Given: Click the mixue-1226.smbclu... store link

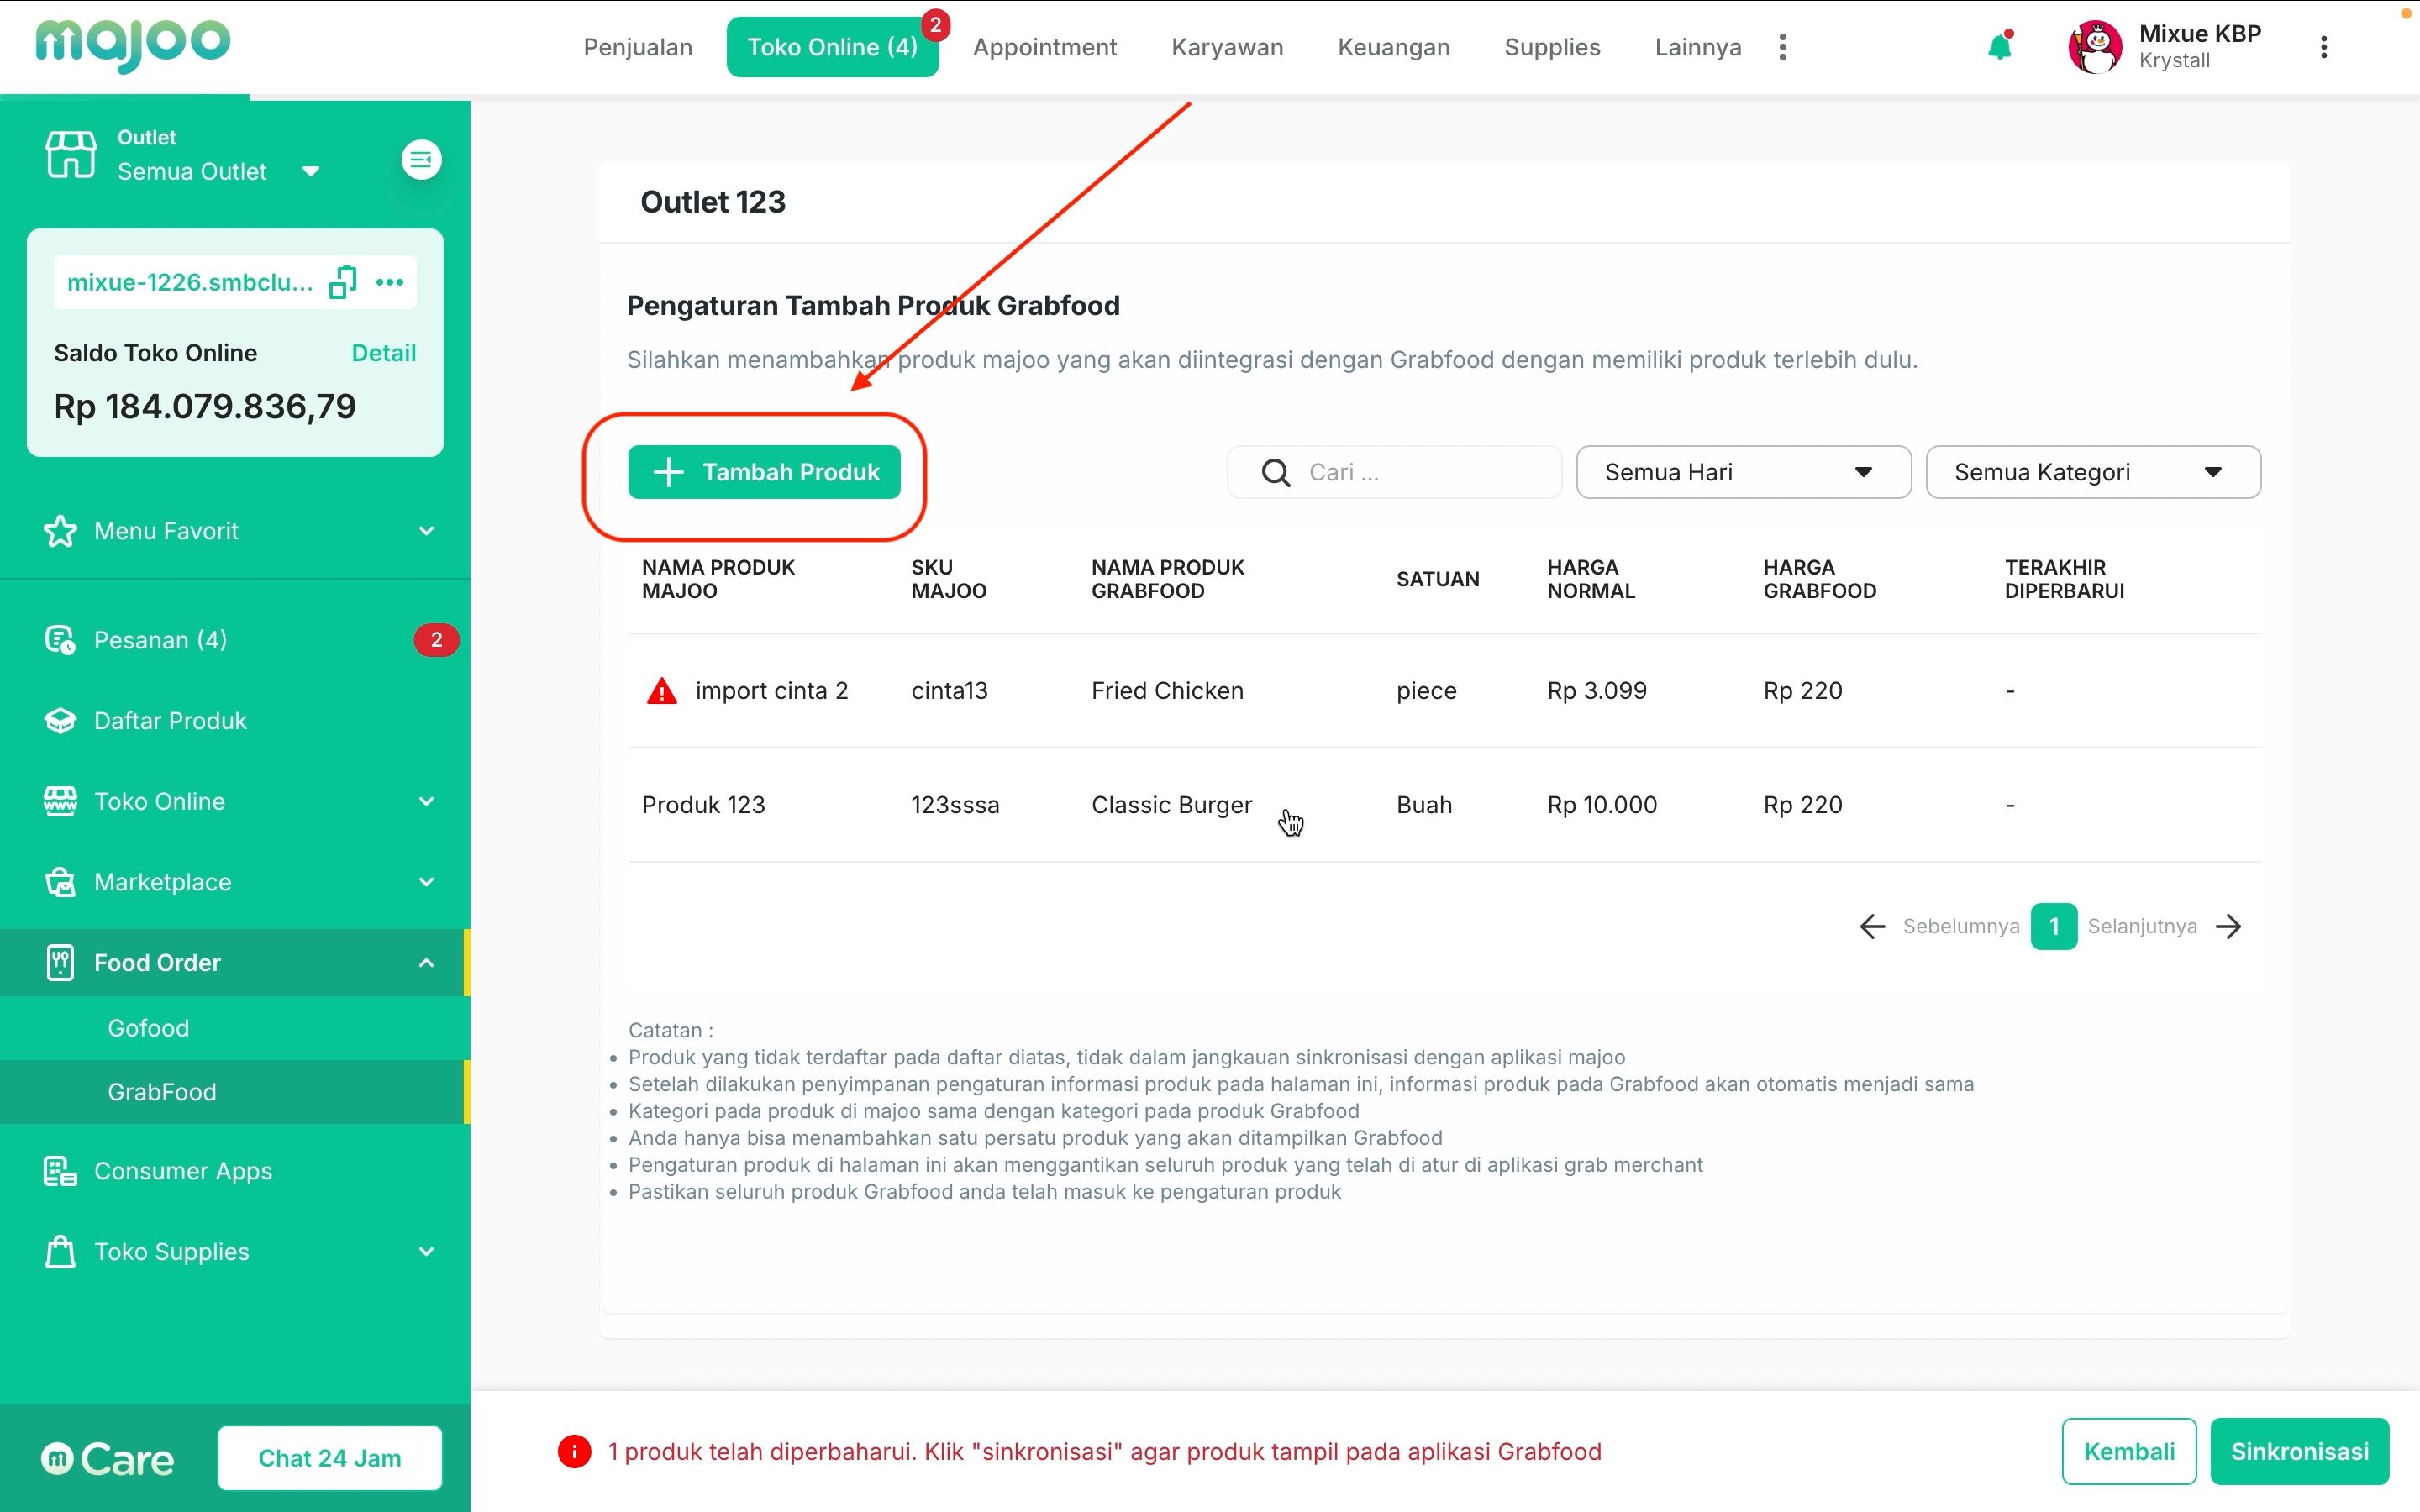Looking at the screenshot, I should [190, 282].
